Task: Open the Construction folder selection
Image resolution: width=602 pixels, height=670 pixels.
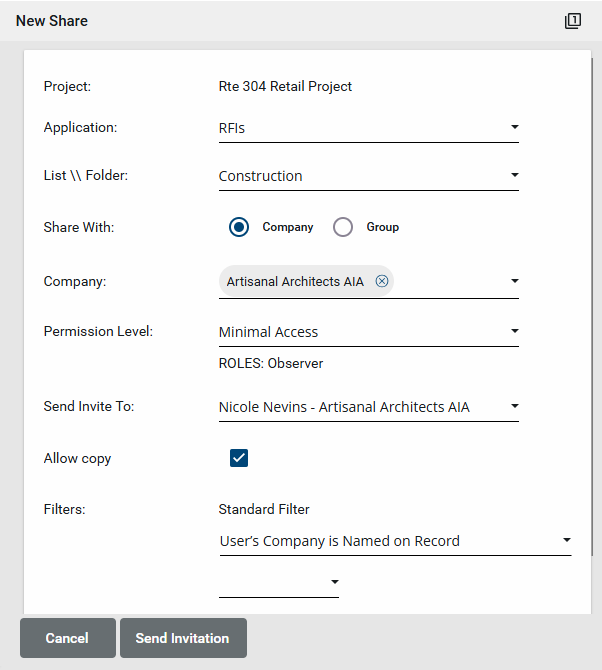Action: pyautogui.click(x=360, y=176)
